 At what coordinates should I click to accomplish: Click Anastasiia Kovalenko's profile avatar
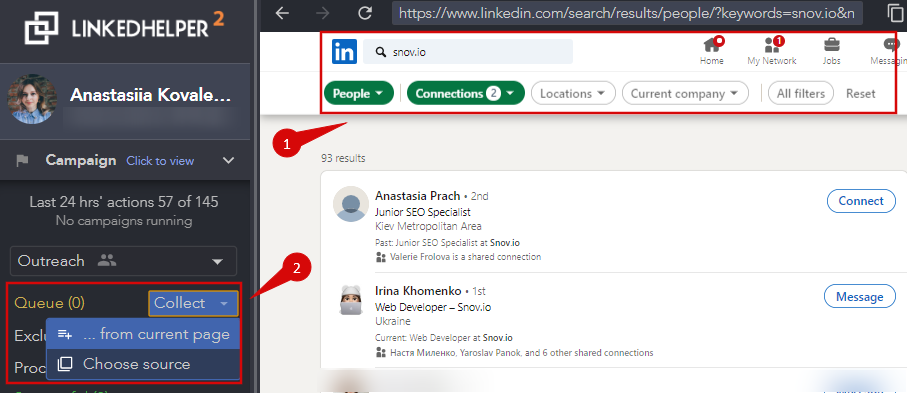point(32,99)
